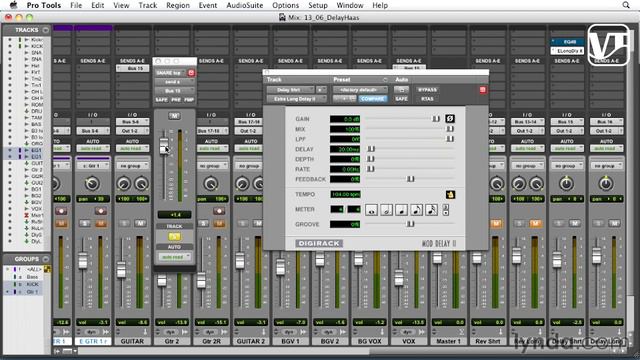Select the VOX track name button
This screenshot has height=360, width=640.
click(409, 341)
